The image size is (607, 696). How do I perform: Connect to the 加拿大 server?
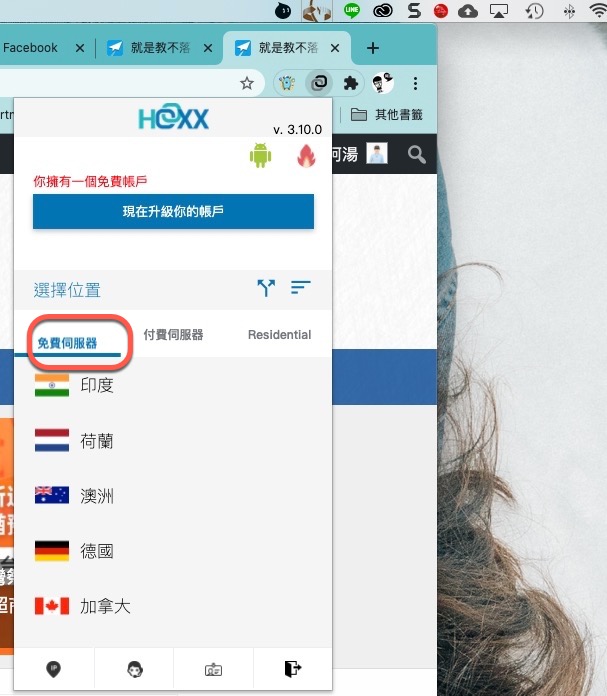pyautogui.click(x=173, y=606)
